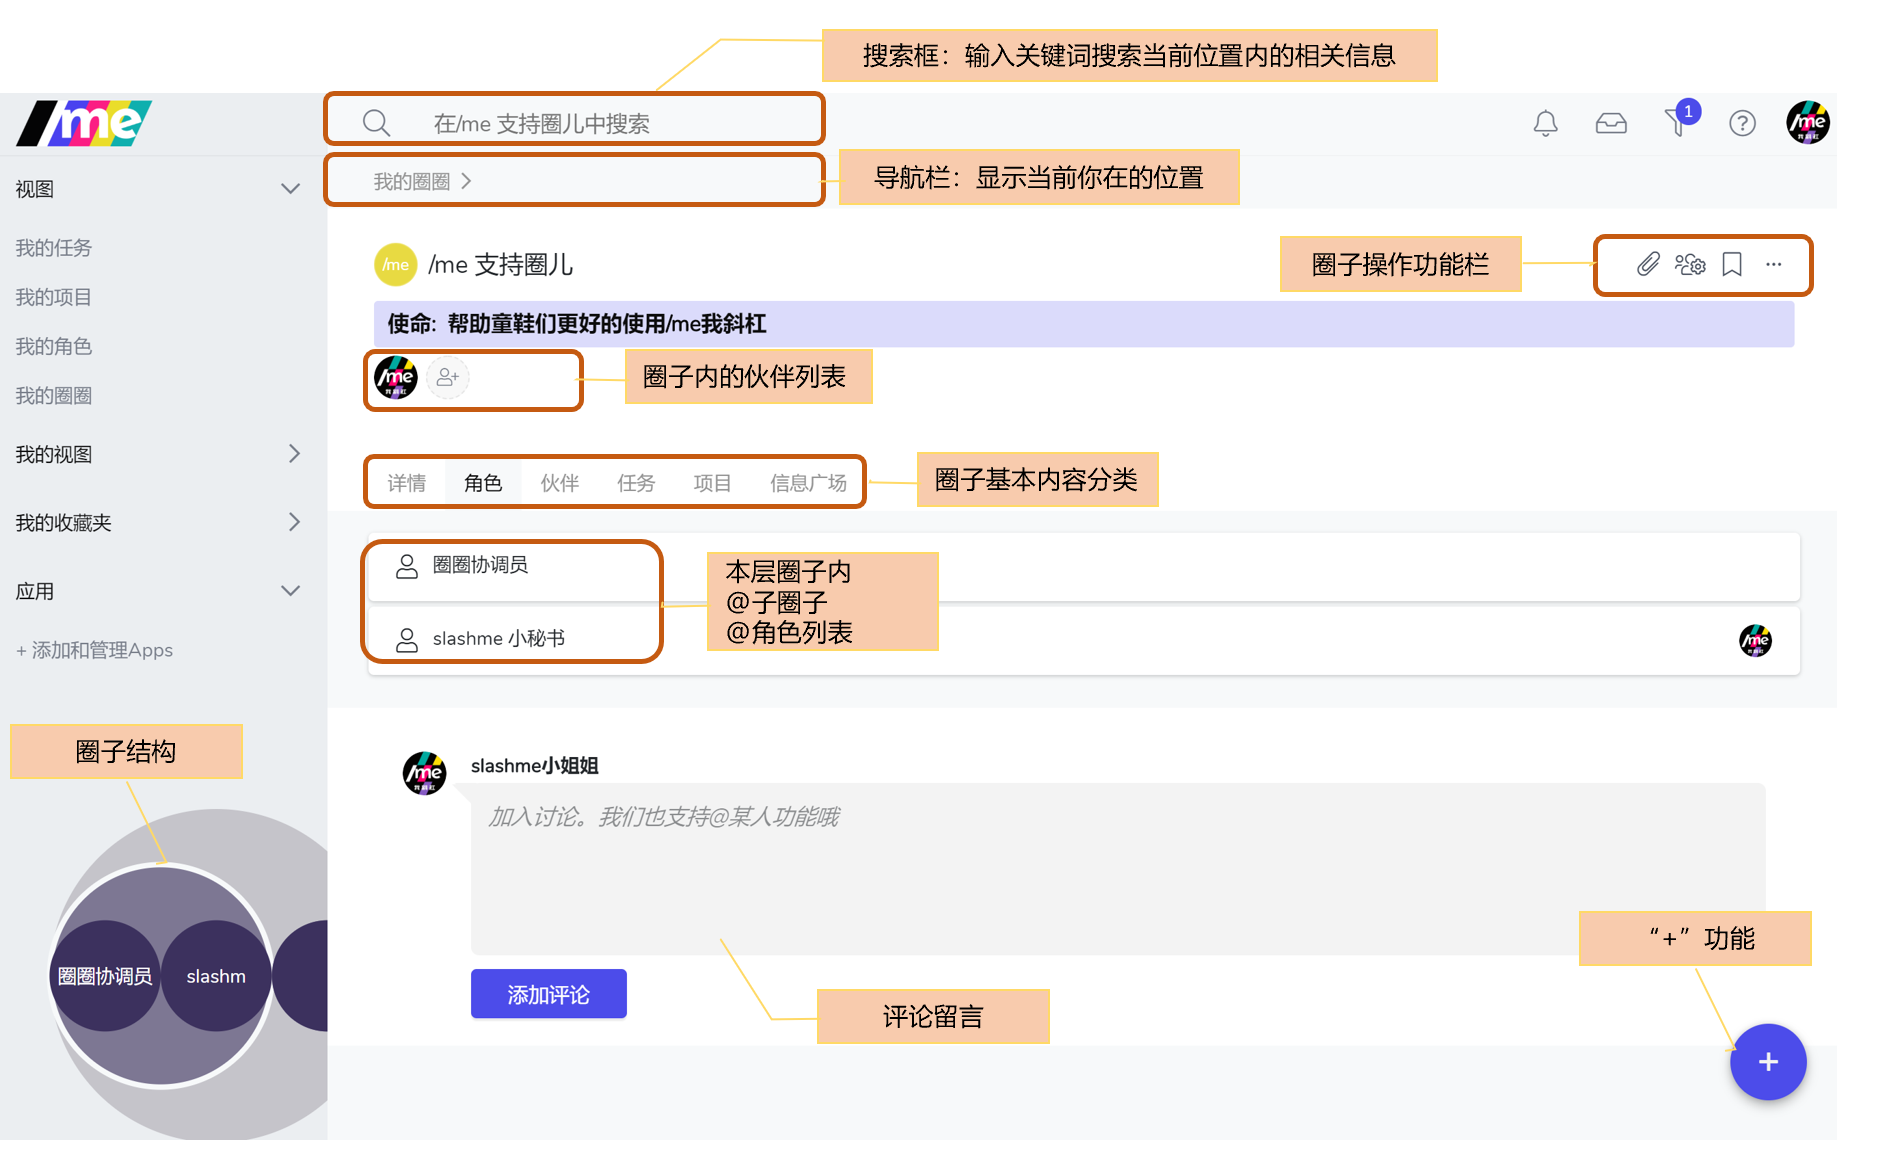
Task: Switch to the 伙伴 tab
Action: click(560, 483)
